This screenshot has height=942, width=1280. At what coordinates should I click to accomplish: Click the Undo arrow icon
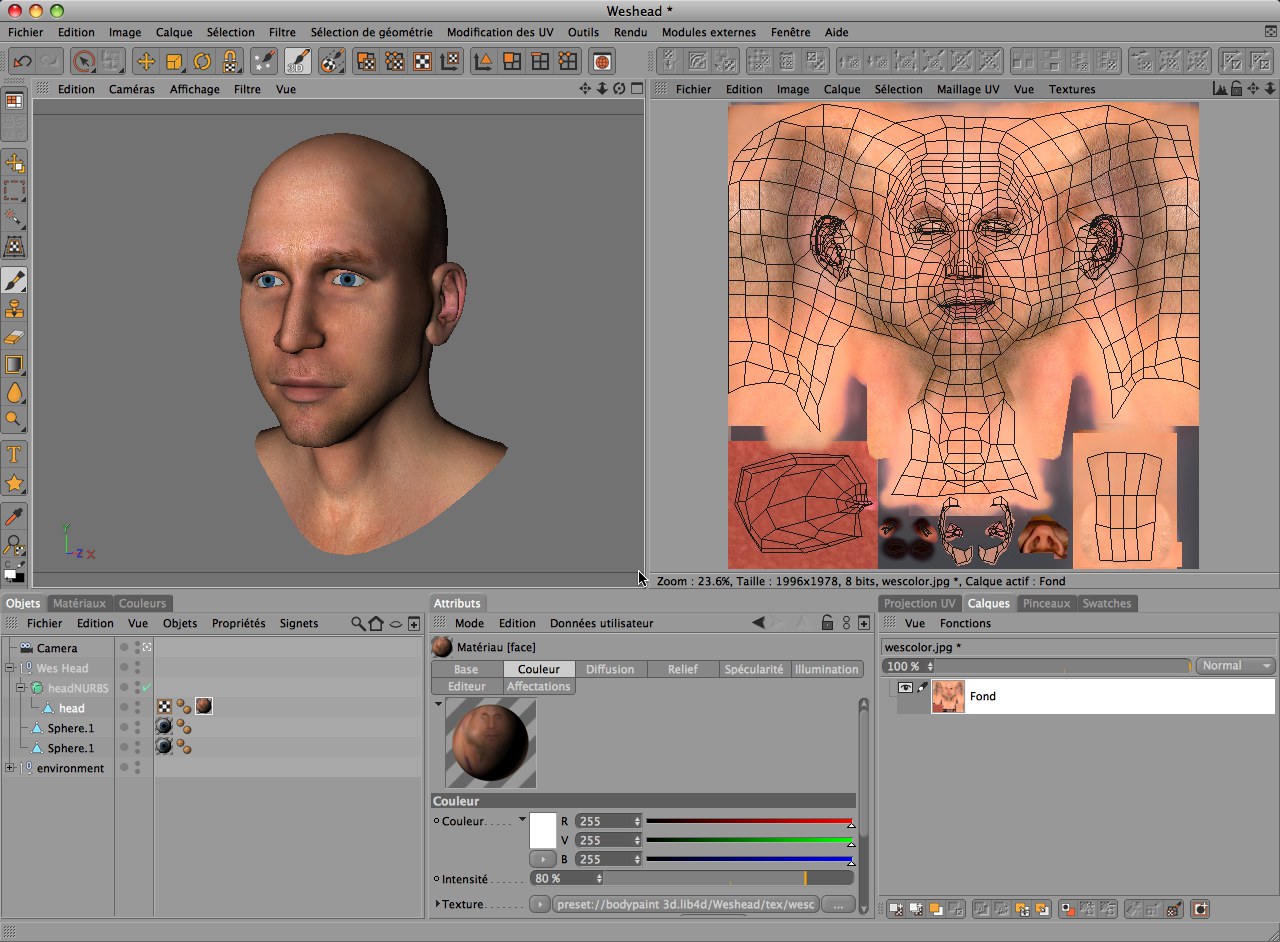click(x=22, y=62)
